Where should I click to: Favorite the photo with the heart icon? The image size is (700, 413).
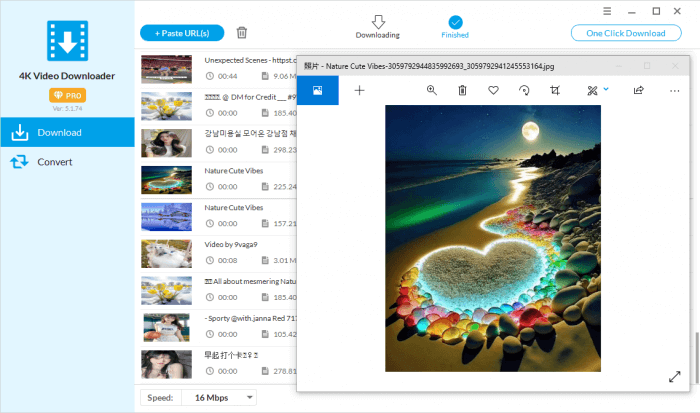pos(493,90)
